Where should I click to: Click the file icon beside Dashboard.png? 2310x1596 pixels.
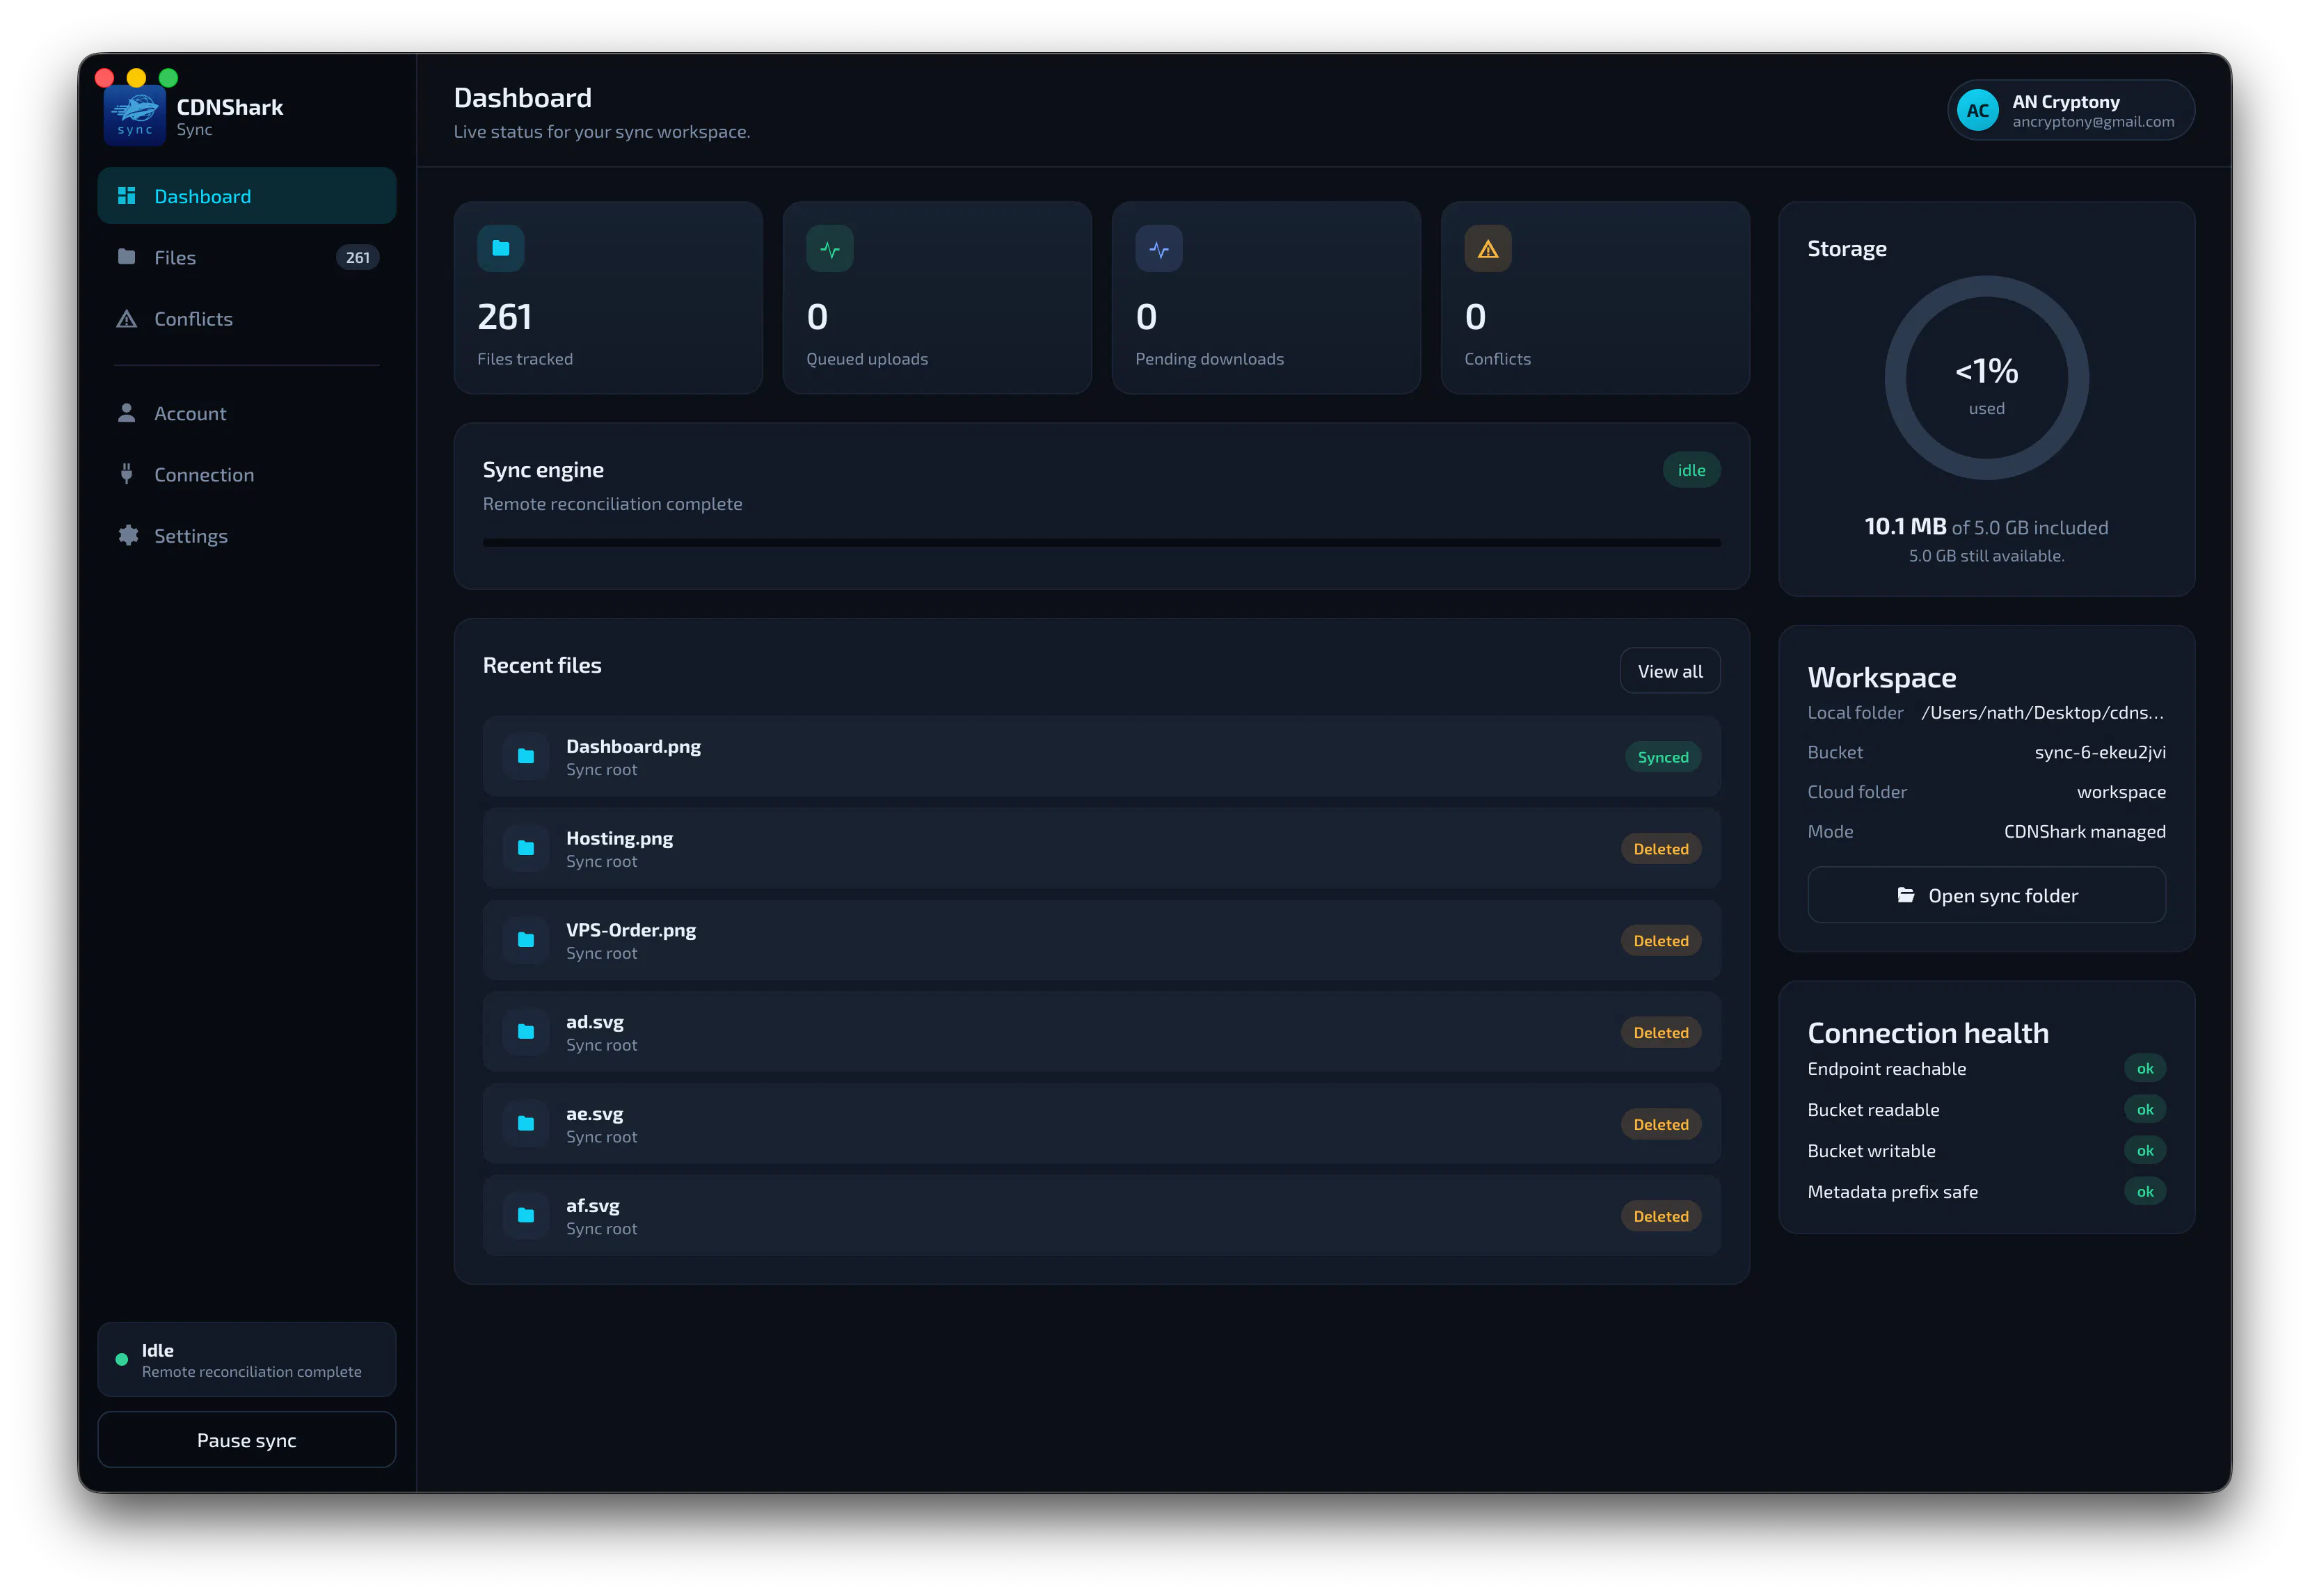click(x=526, y=756)
